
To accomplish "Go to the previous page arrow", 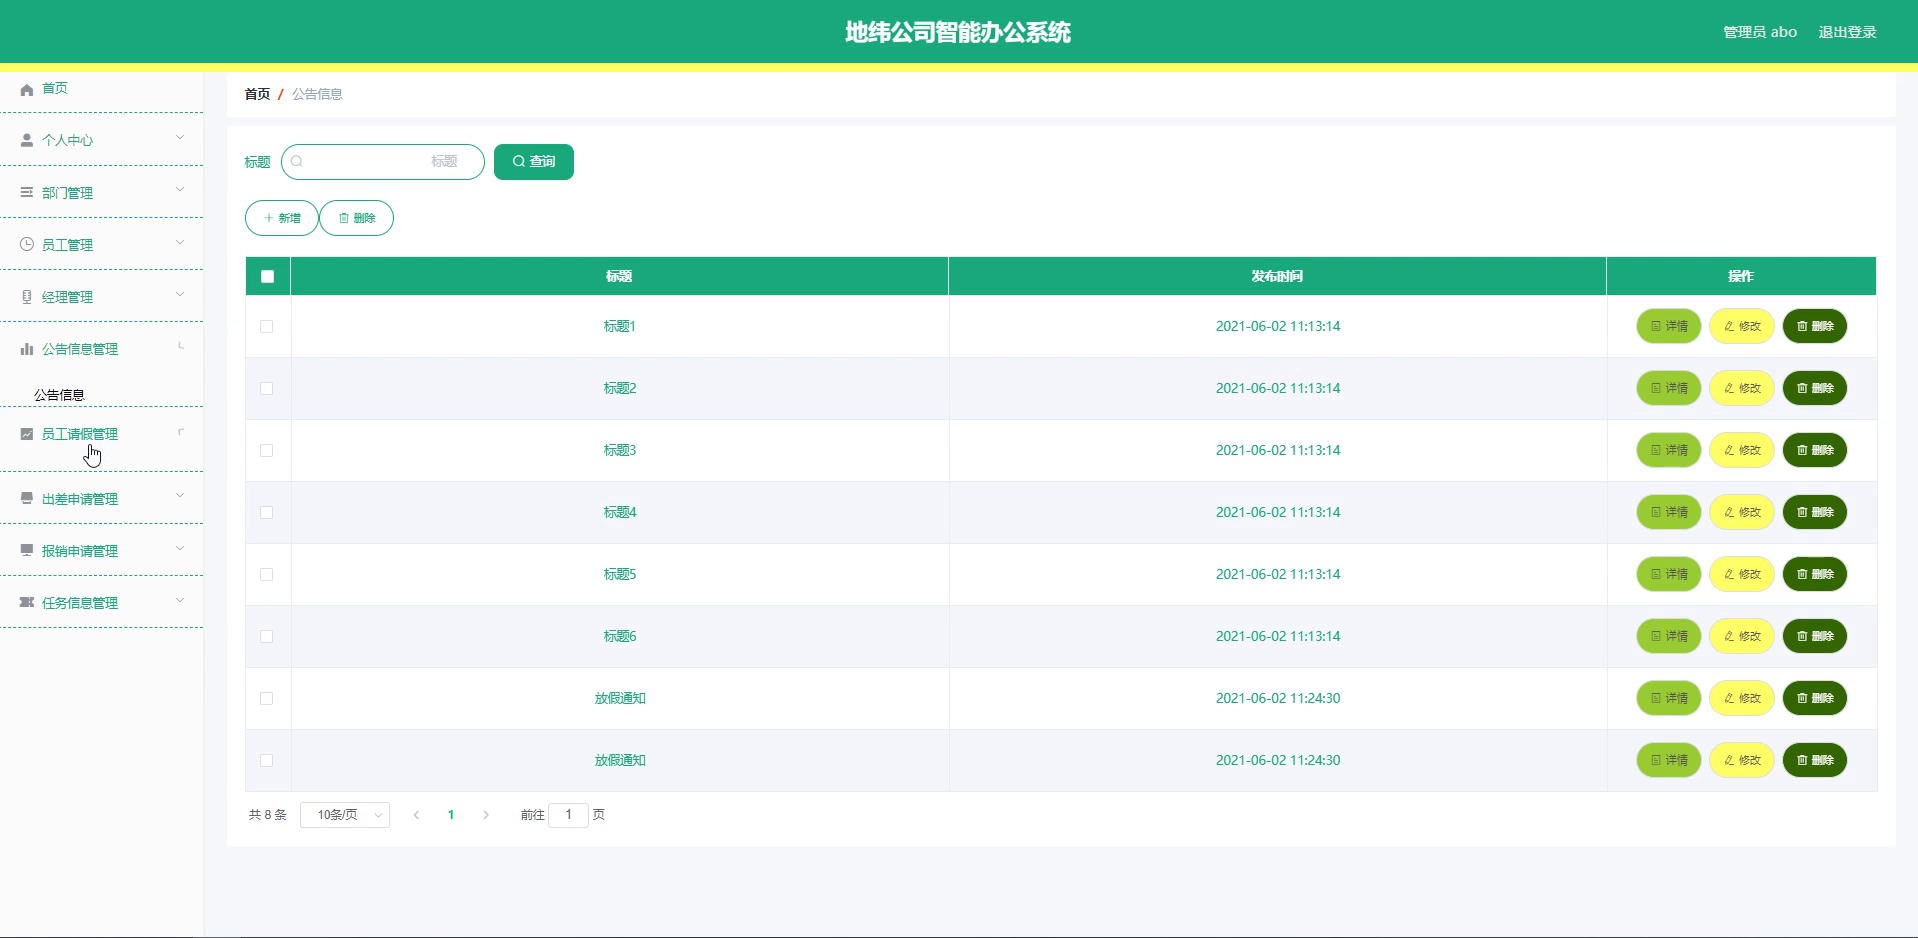I will coord(416,815).
